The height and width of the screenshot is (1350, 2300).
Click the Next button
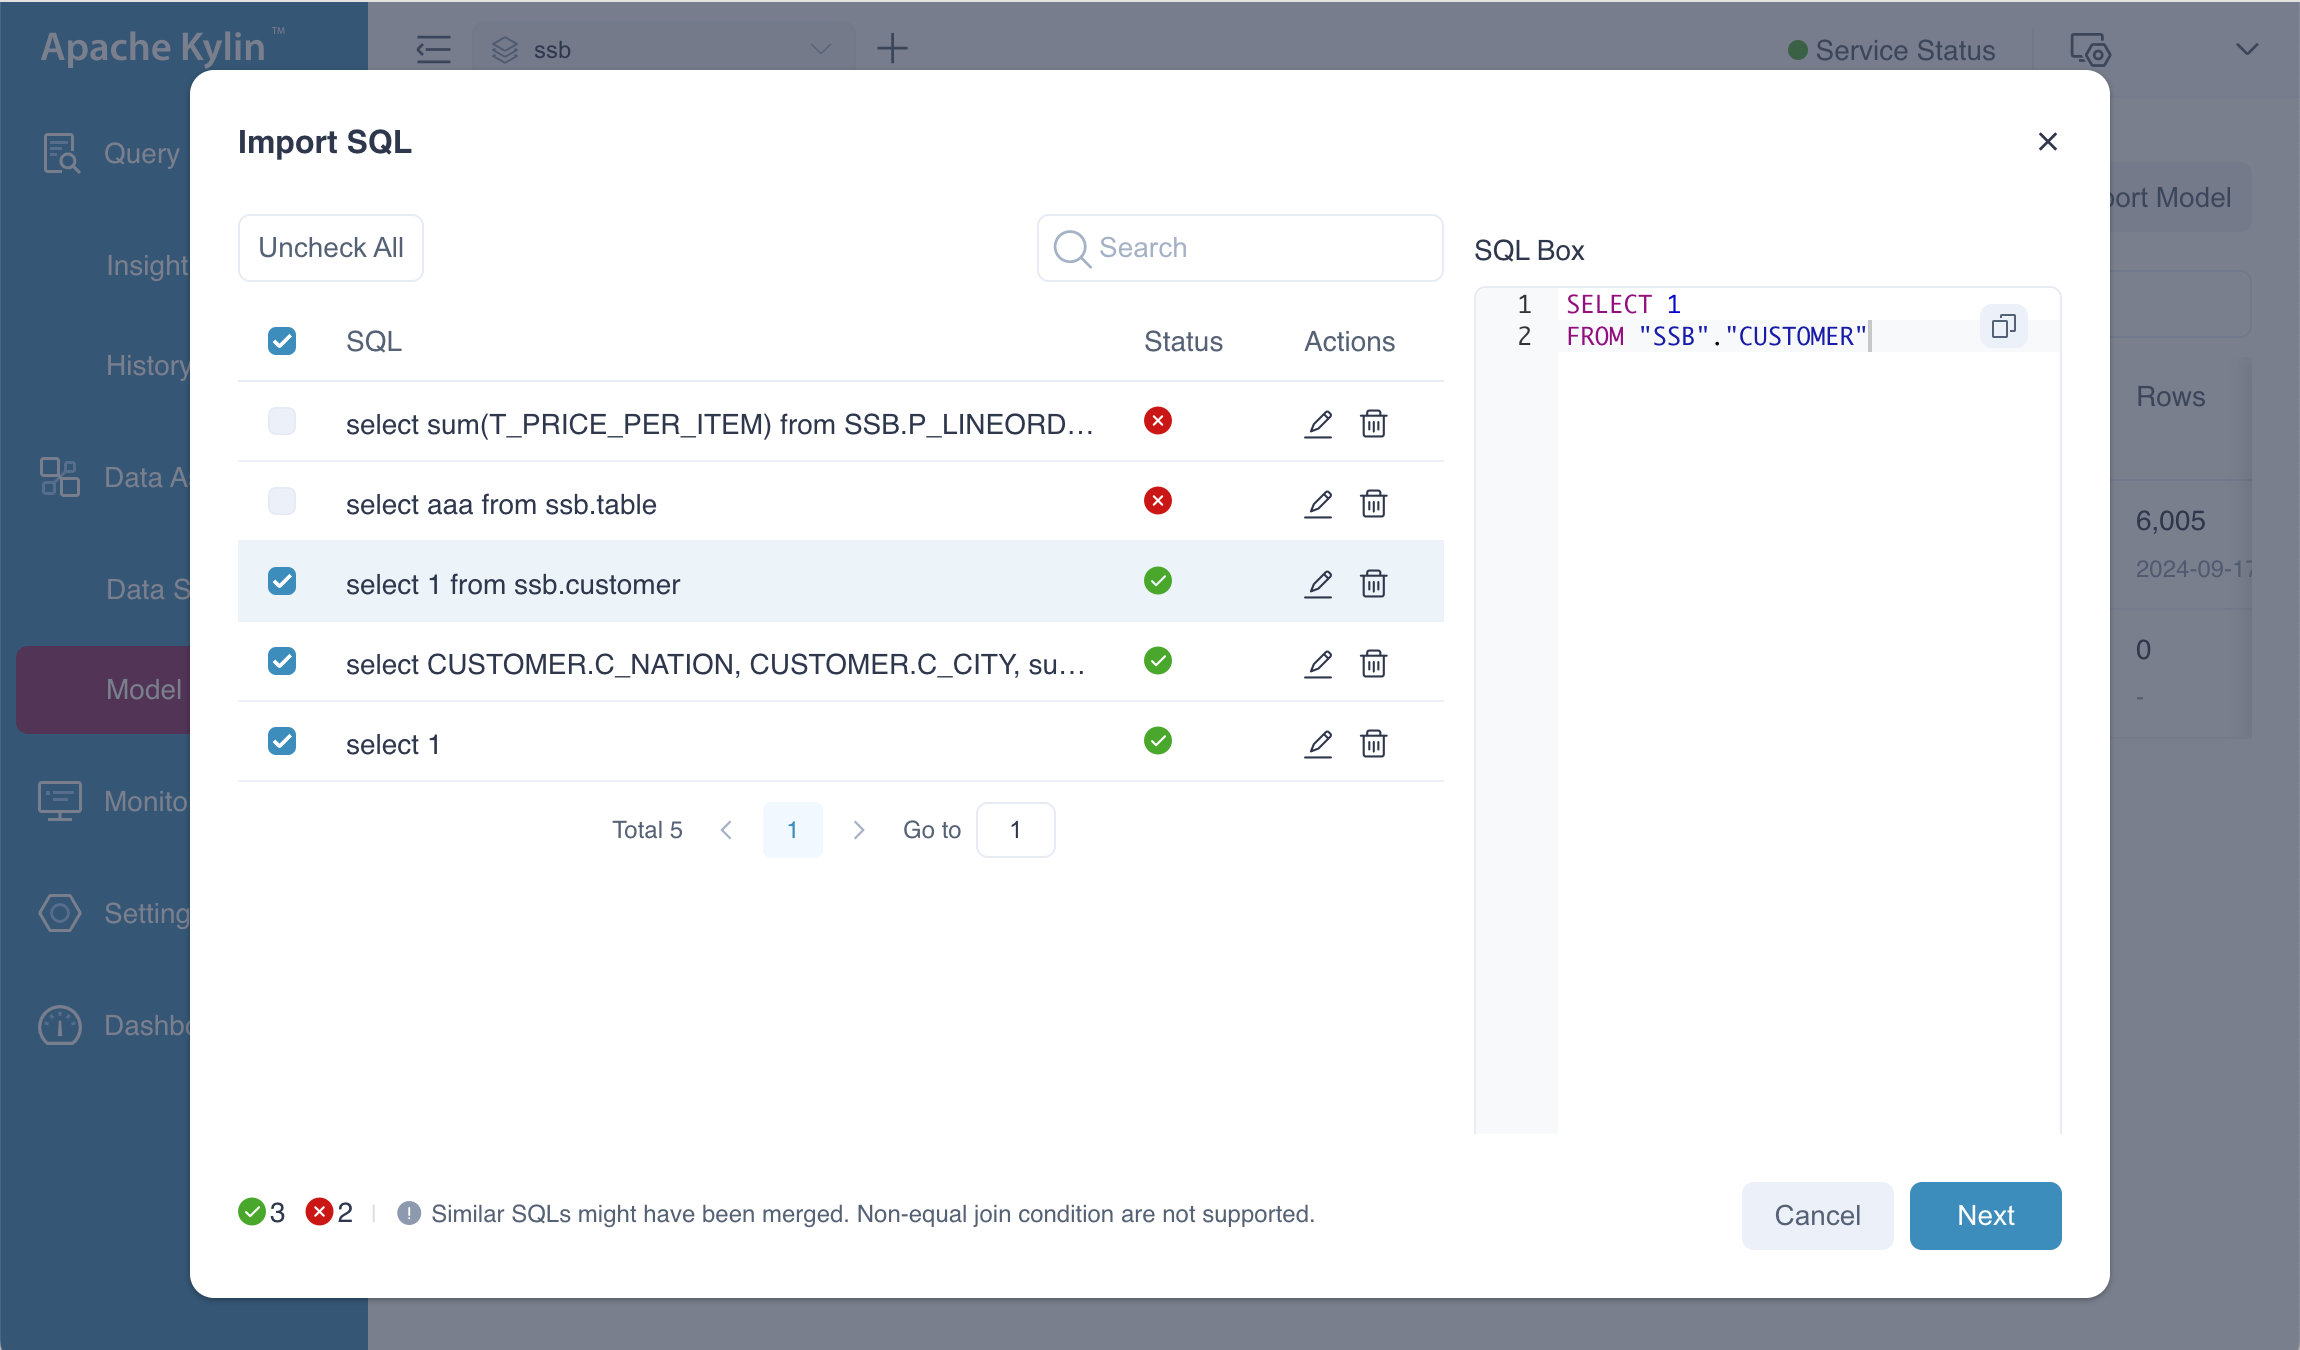[x=1985, y=1215]
